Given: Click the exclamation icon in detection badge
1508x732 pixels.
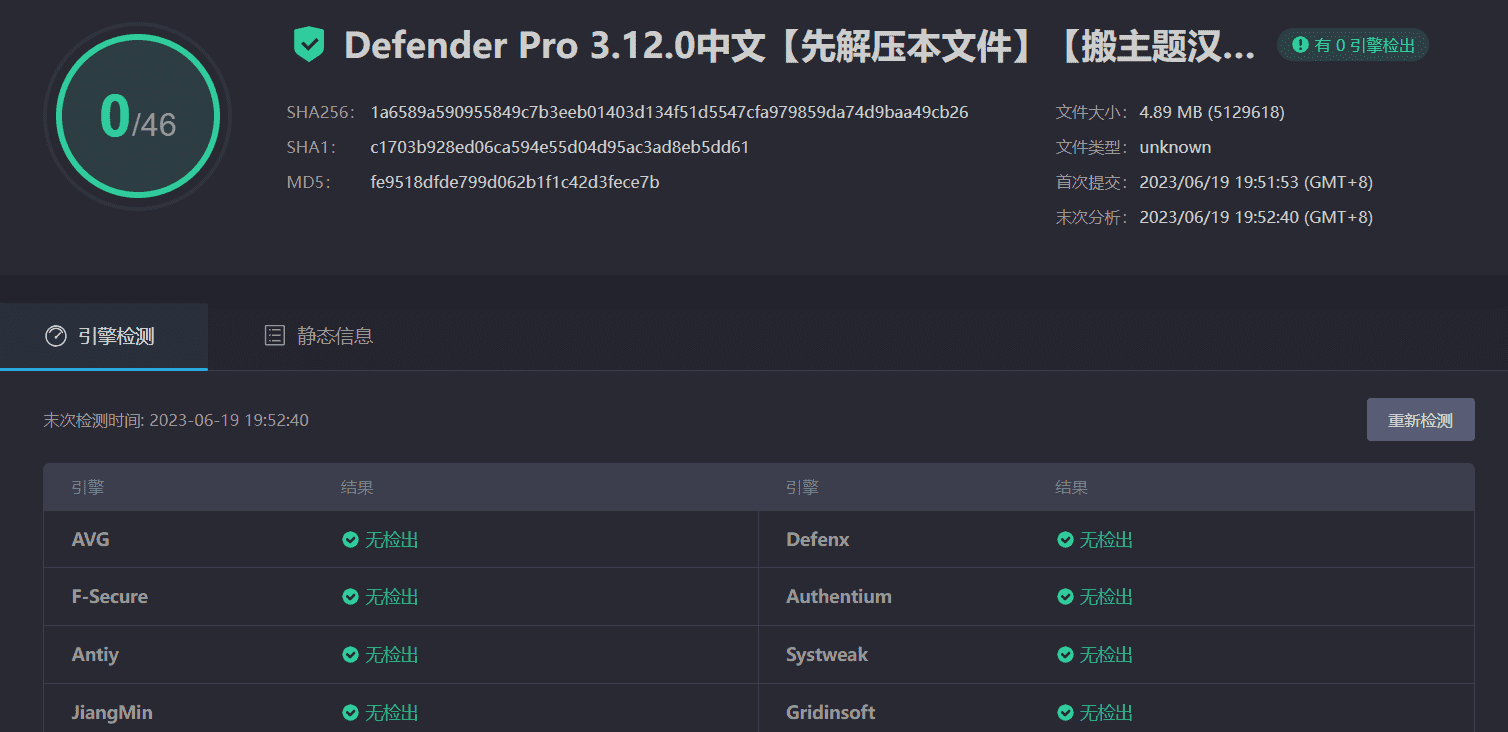Looking at the screenshot, I should click(x=1300, y=45).
